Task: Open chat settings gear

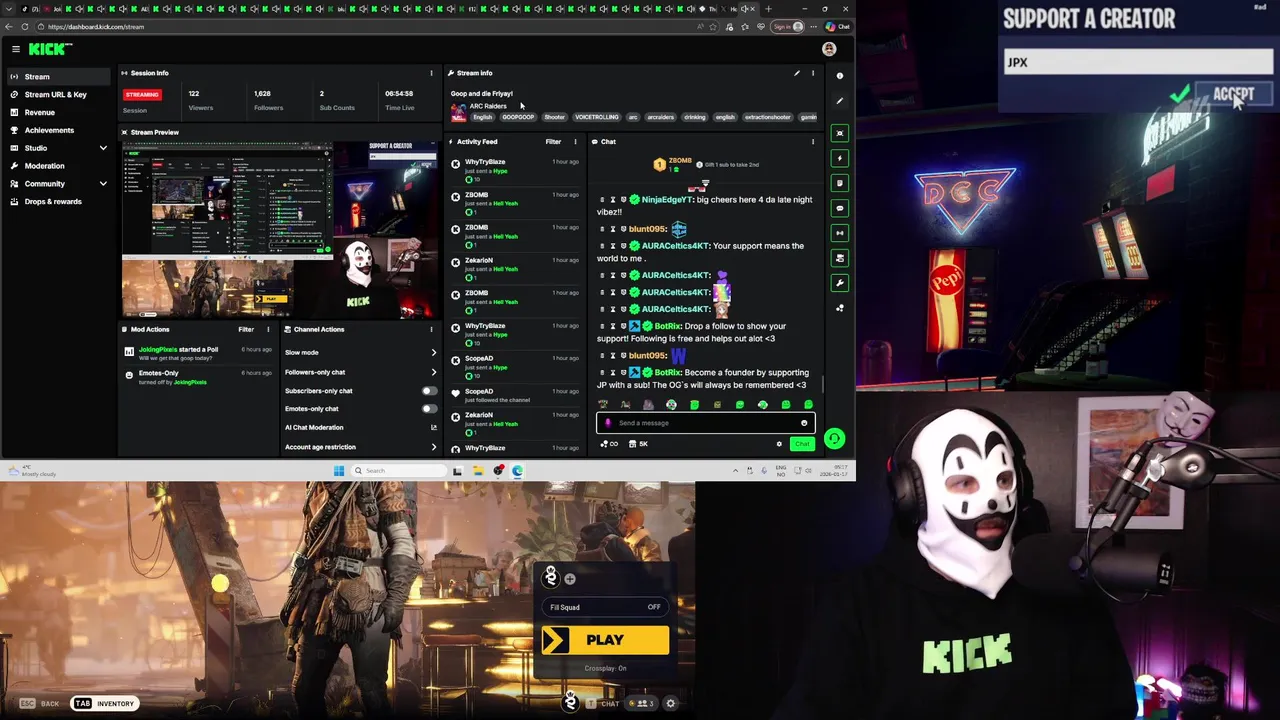Action: click(x=779, y=444)
